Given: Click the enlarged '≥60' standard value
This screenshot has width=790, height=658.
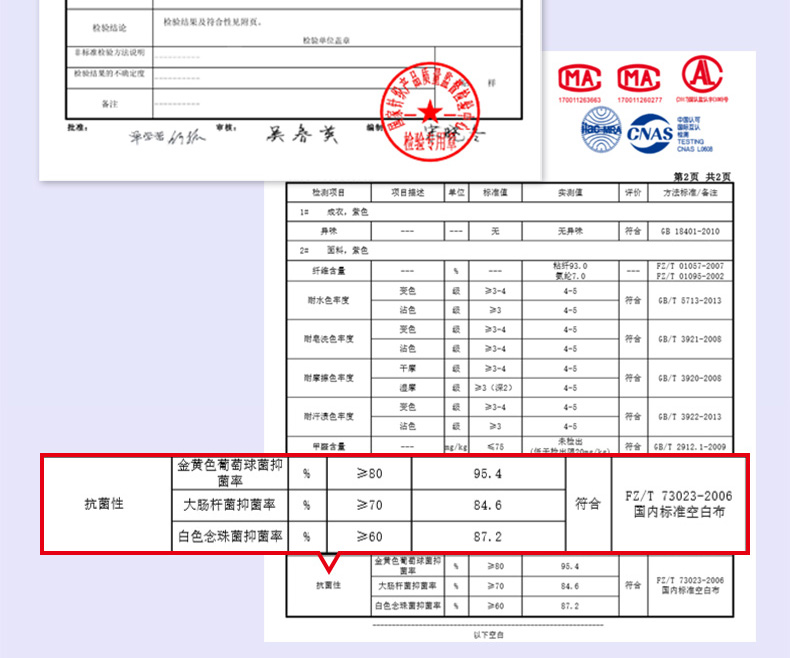Looking at the screenshot, I should (x=369, y=537).
